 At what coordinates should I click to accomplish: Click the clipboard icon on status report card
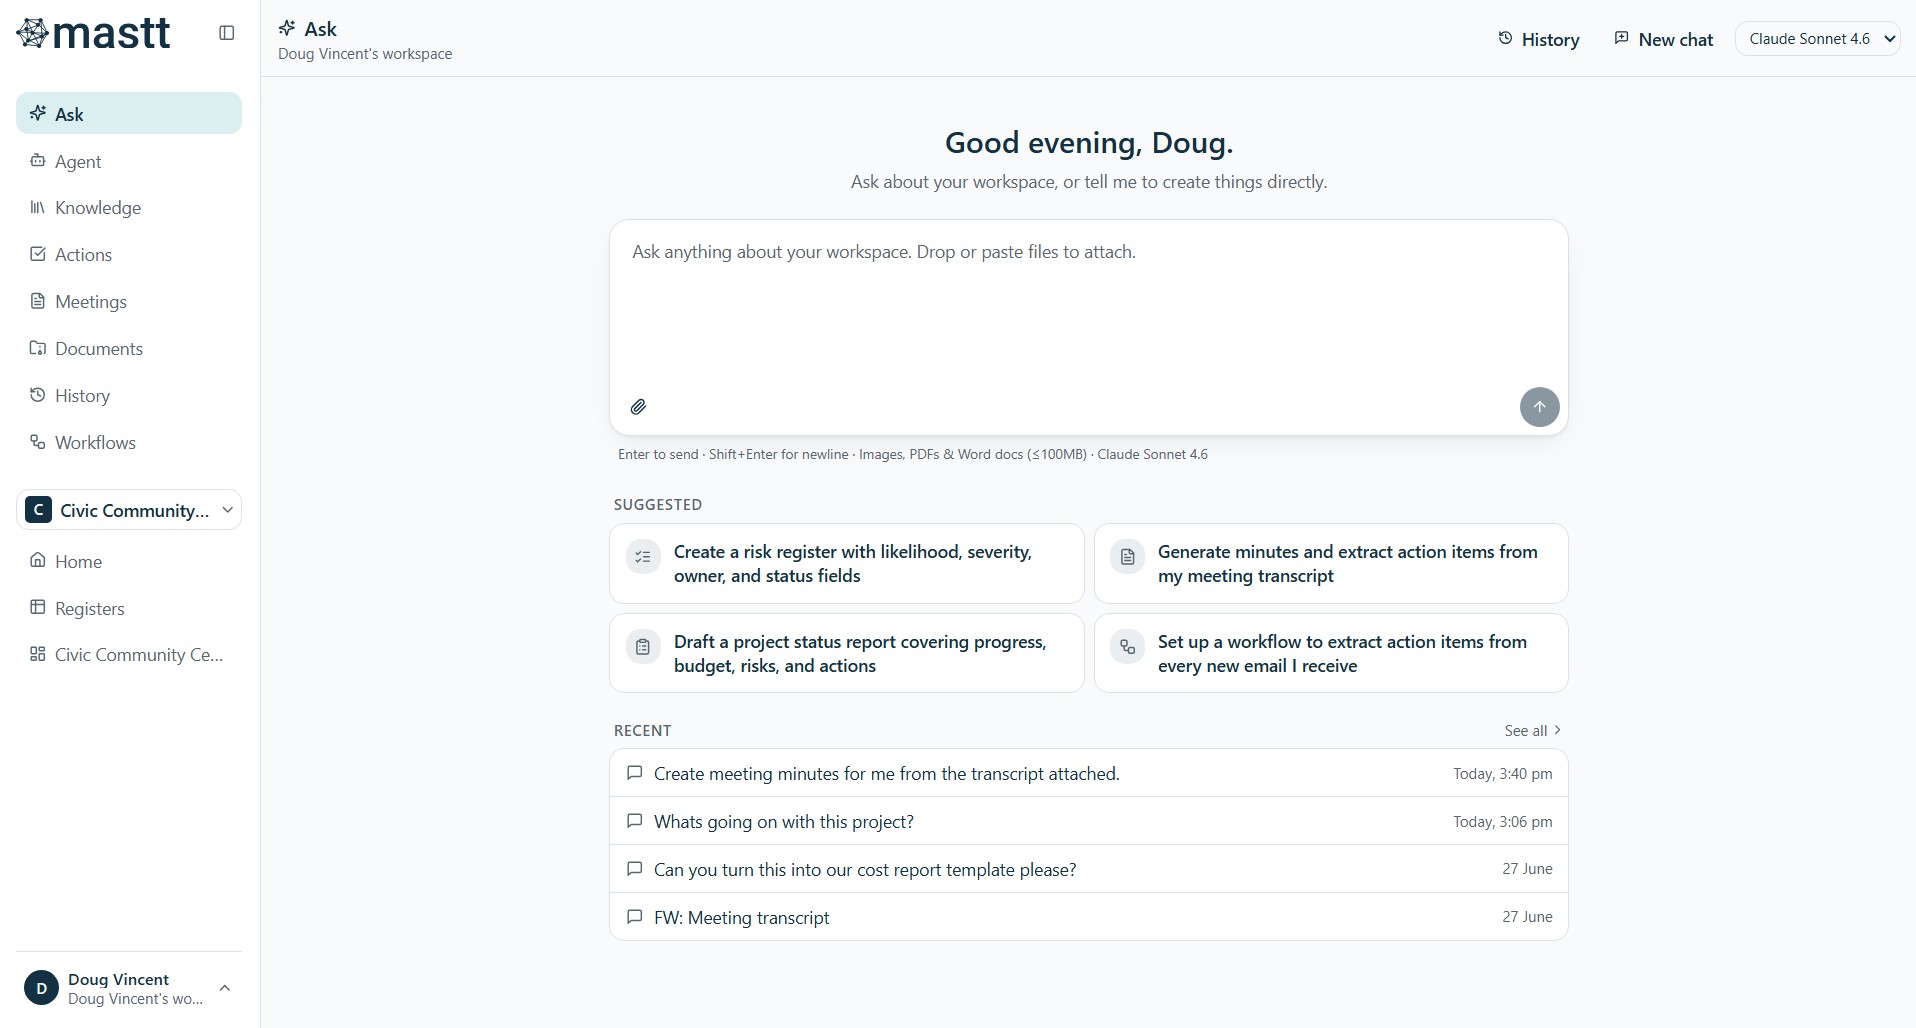click(x=643, y=646)
